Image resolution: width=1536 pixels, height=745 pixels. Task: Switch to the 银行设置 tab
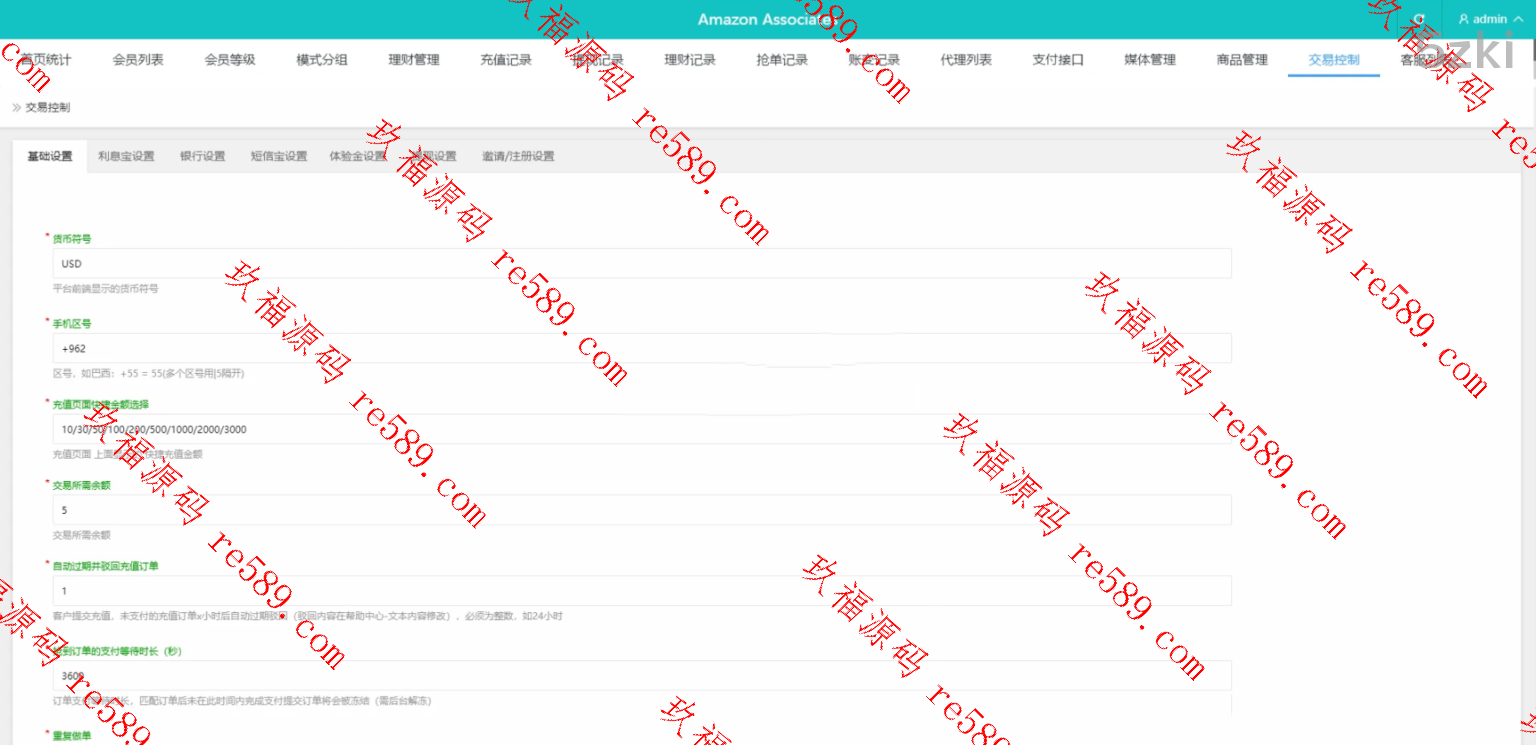[202, 156]
